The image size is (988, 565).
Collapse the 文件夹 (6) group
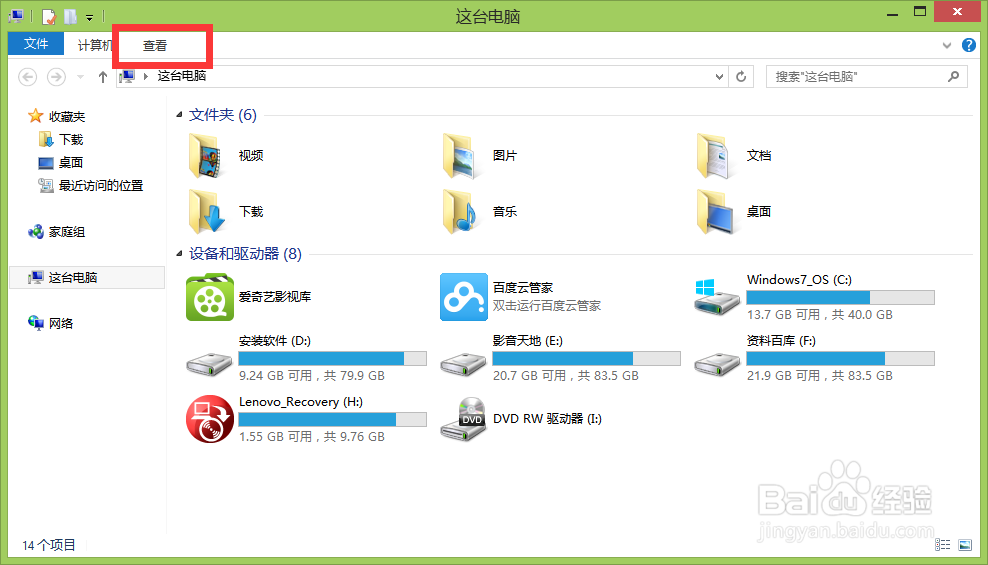point(180,115)
